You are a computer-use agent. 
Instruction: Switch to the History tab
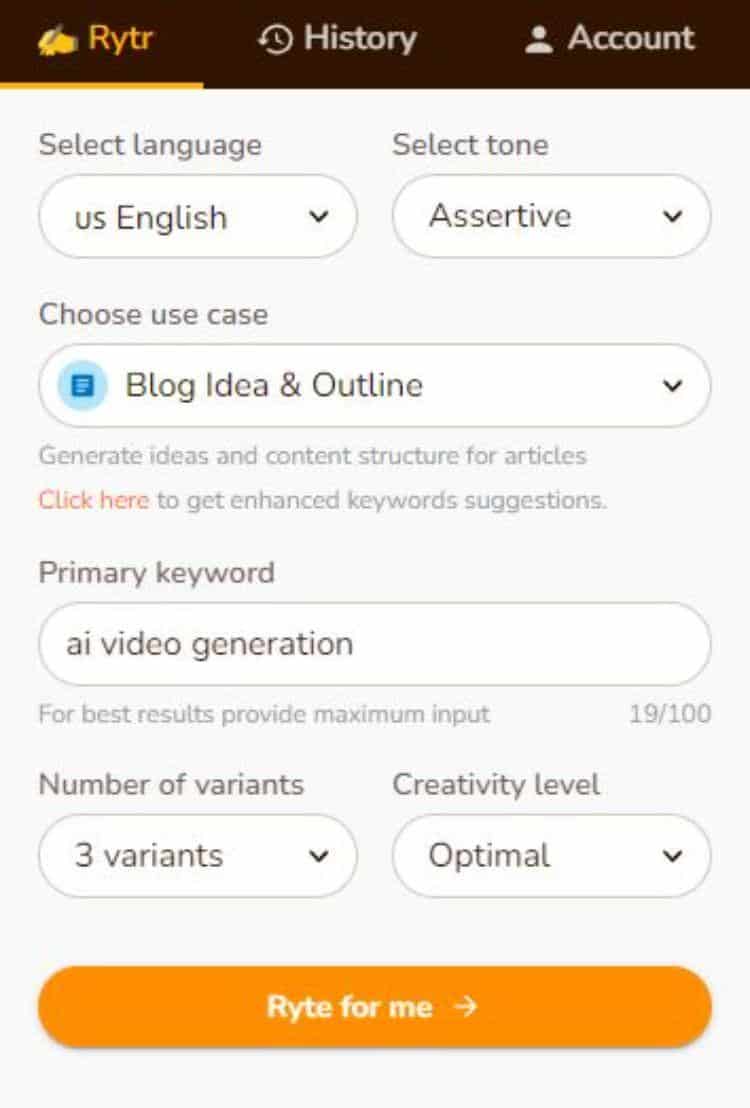coord(337,39)
